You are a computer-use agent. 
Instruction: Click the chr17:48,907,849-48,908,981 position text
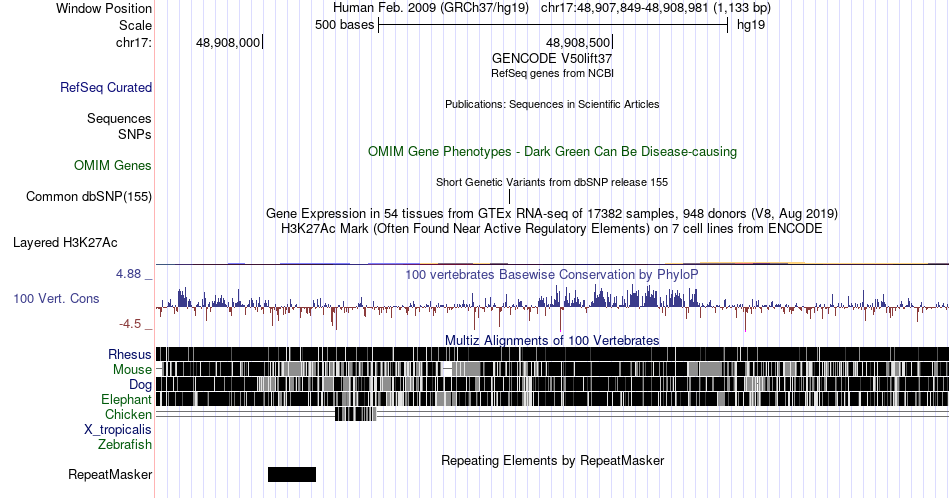click(656, 8)
